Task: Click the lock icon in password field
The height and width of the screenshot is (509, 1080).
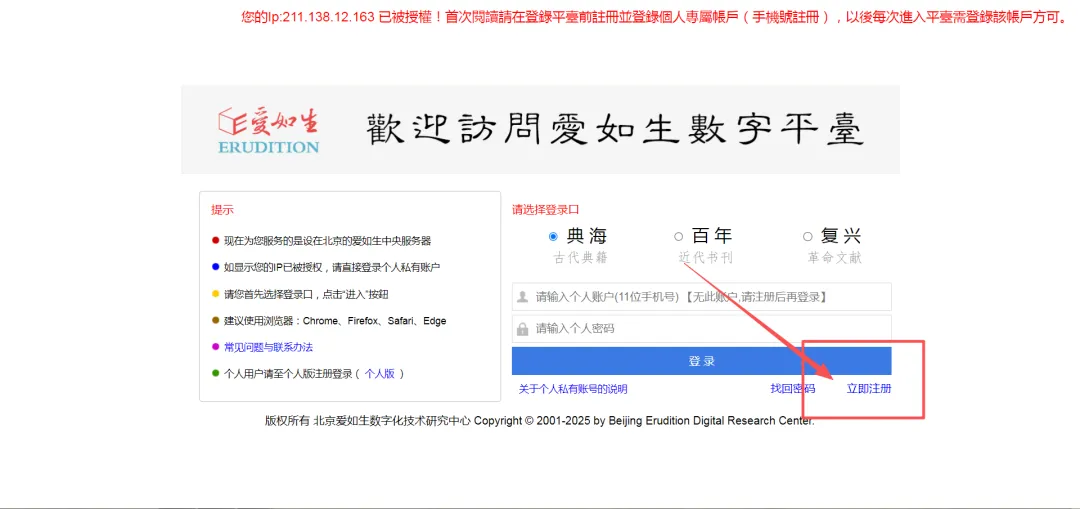Action: (x=523, y=329)
